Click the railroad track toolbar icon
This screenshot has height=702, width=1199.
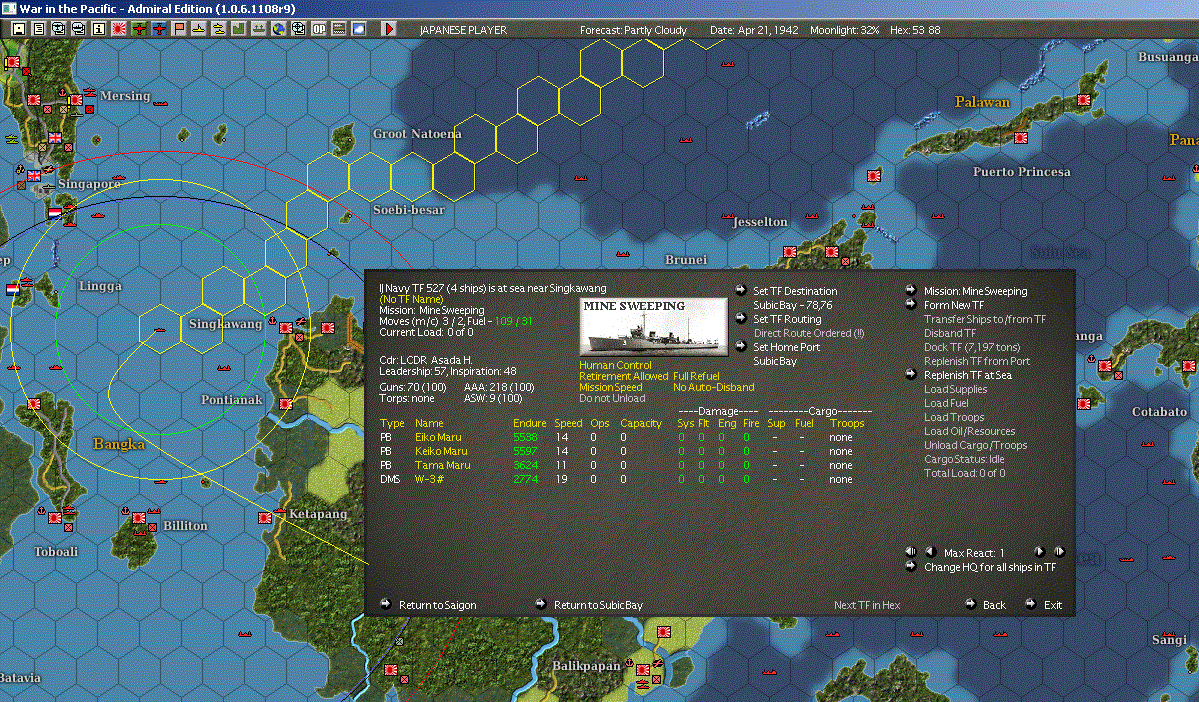pos(339,29)
